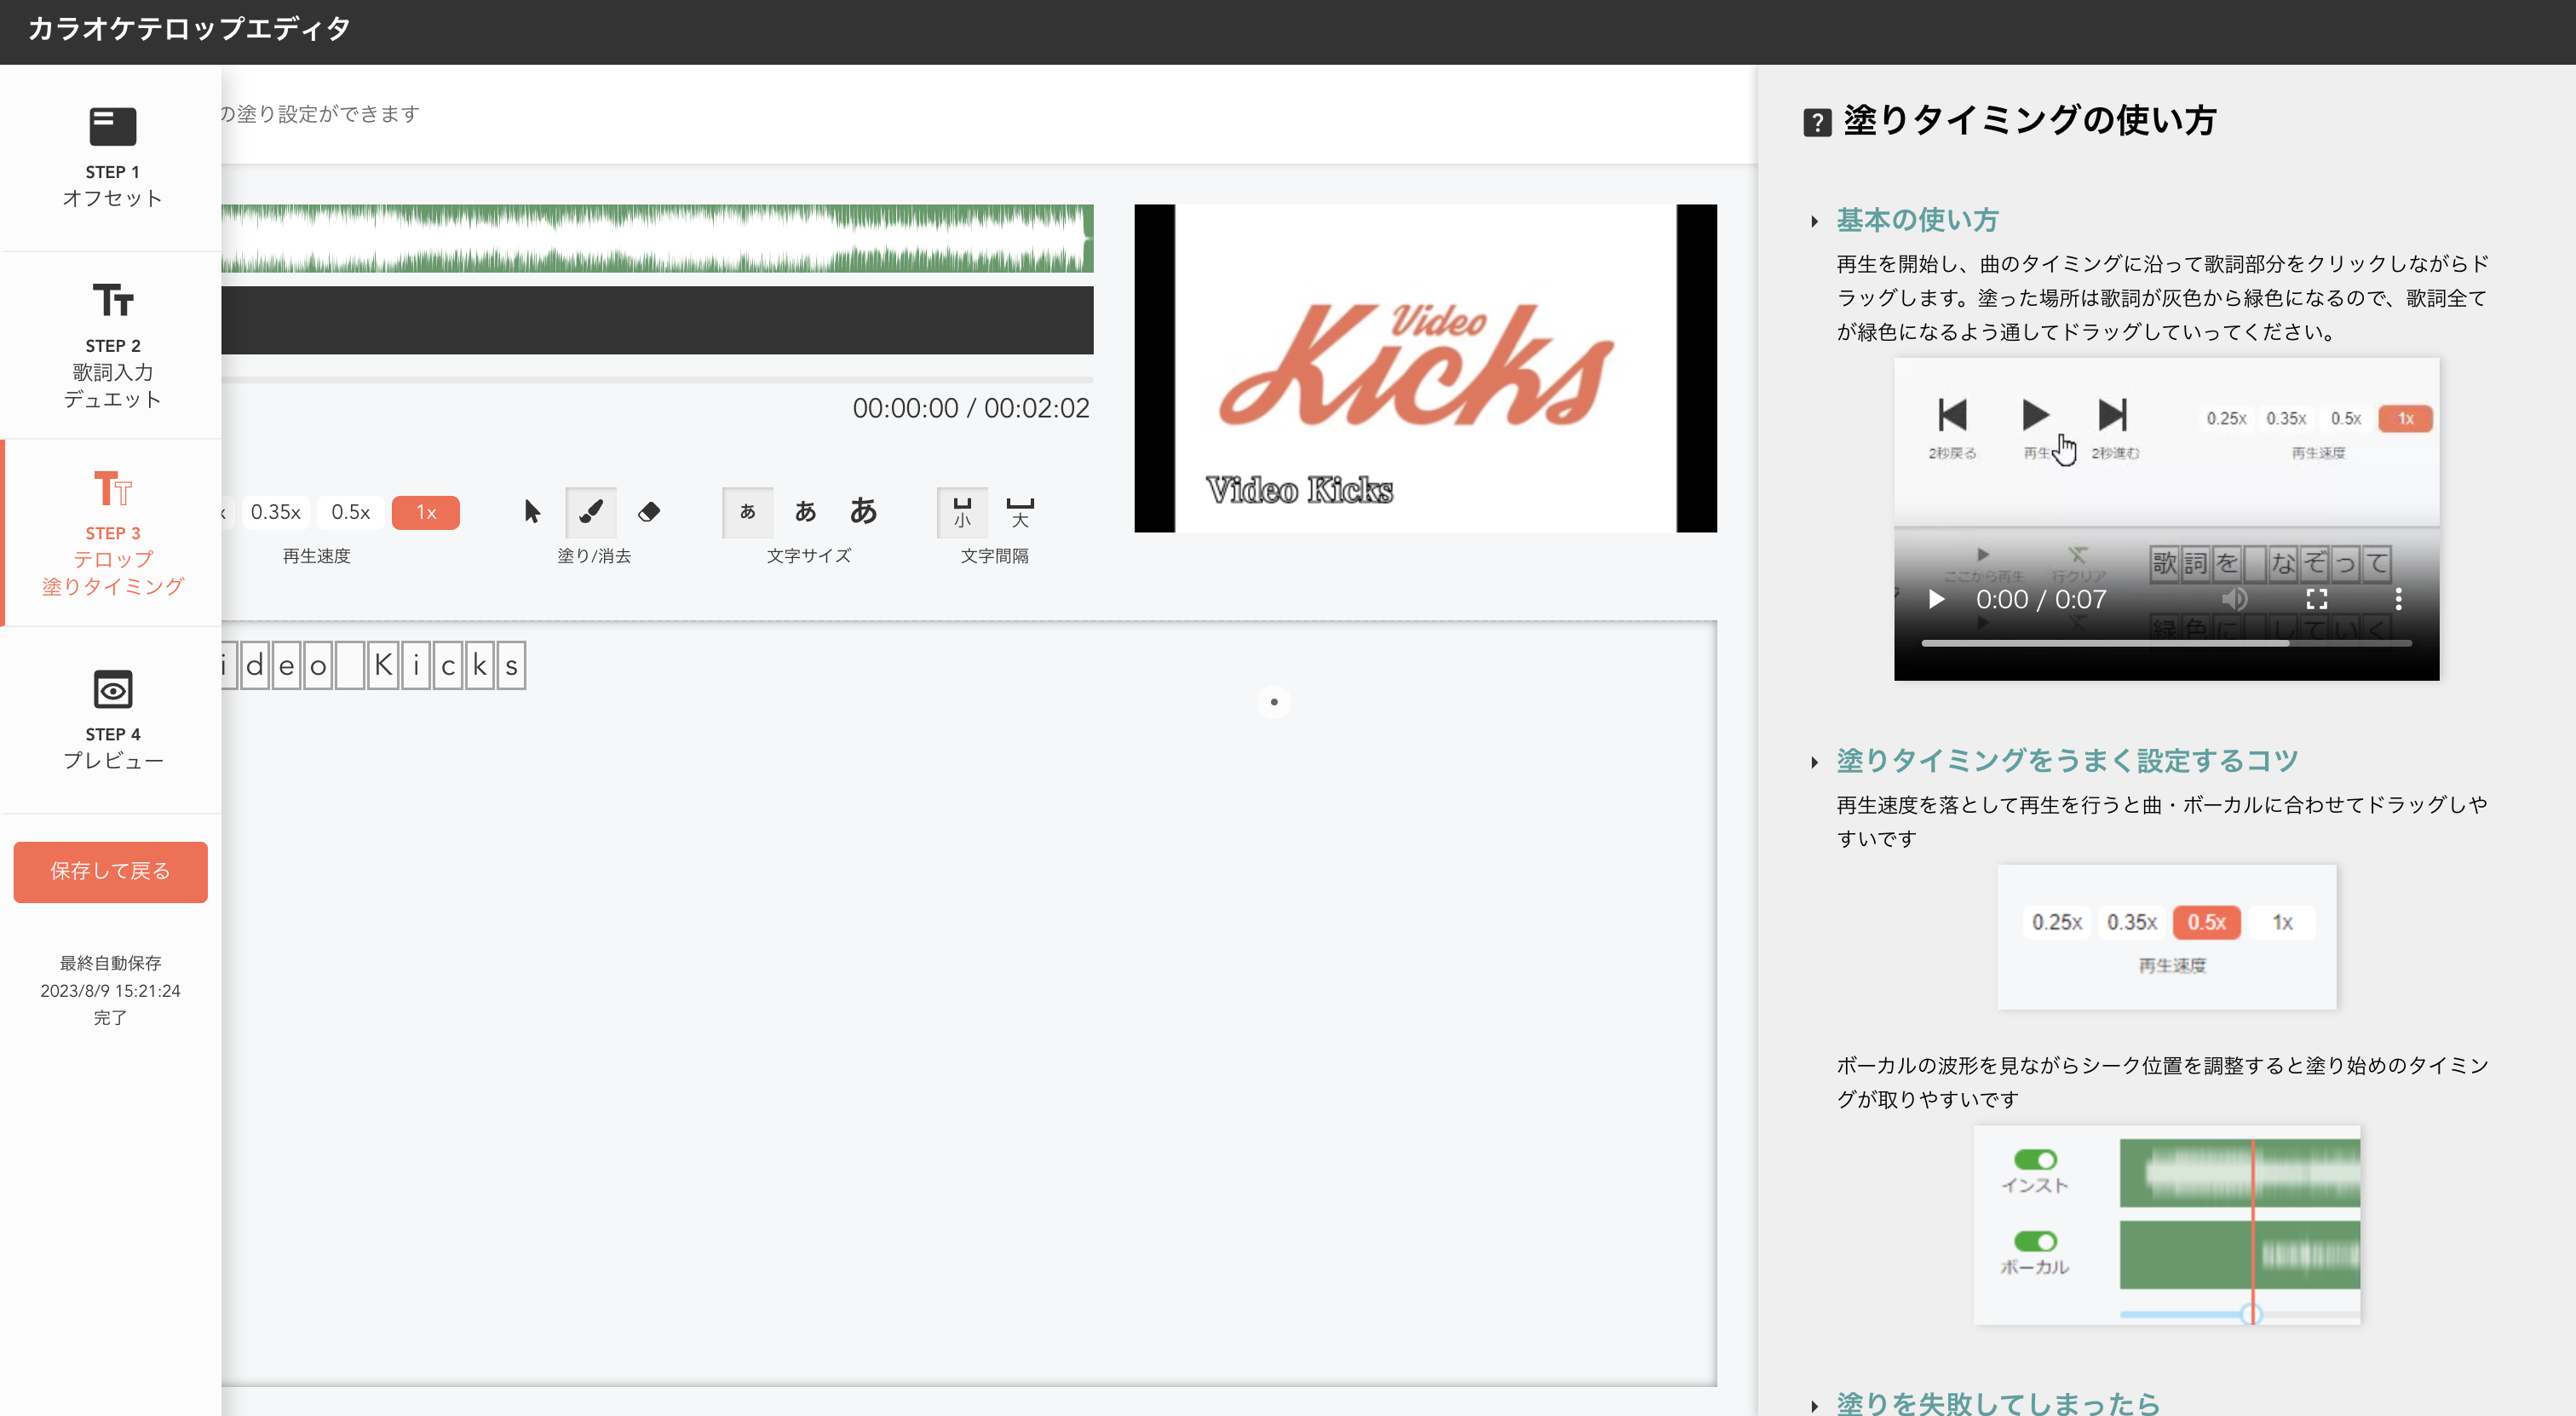
Task: Choose the small あ text size
Action: coord(747,512)
